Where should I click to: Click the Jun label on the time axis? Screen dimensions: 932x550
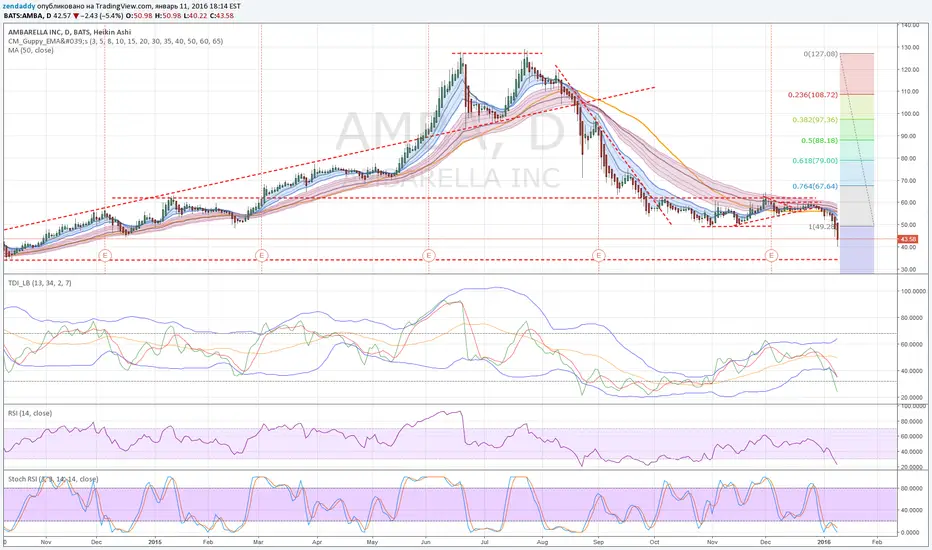click(426, 542)
